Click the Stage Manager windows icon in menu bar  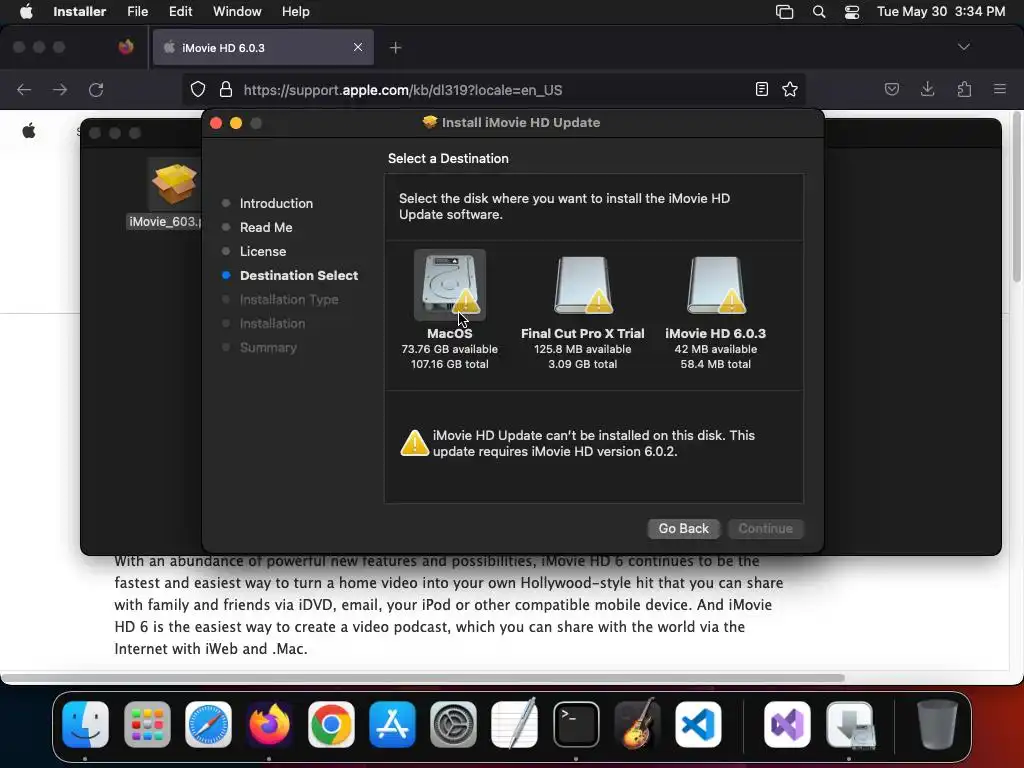[784, 12]
